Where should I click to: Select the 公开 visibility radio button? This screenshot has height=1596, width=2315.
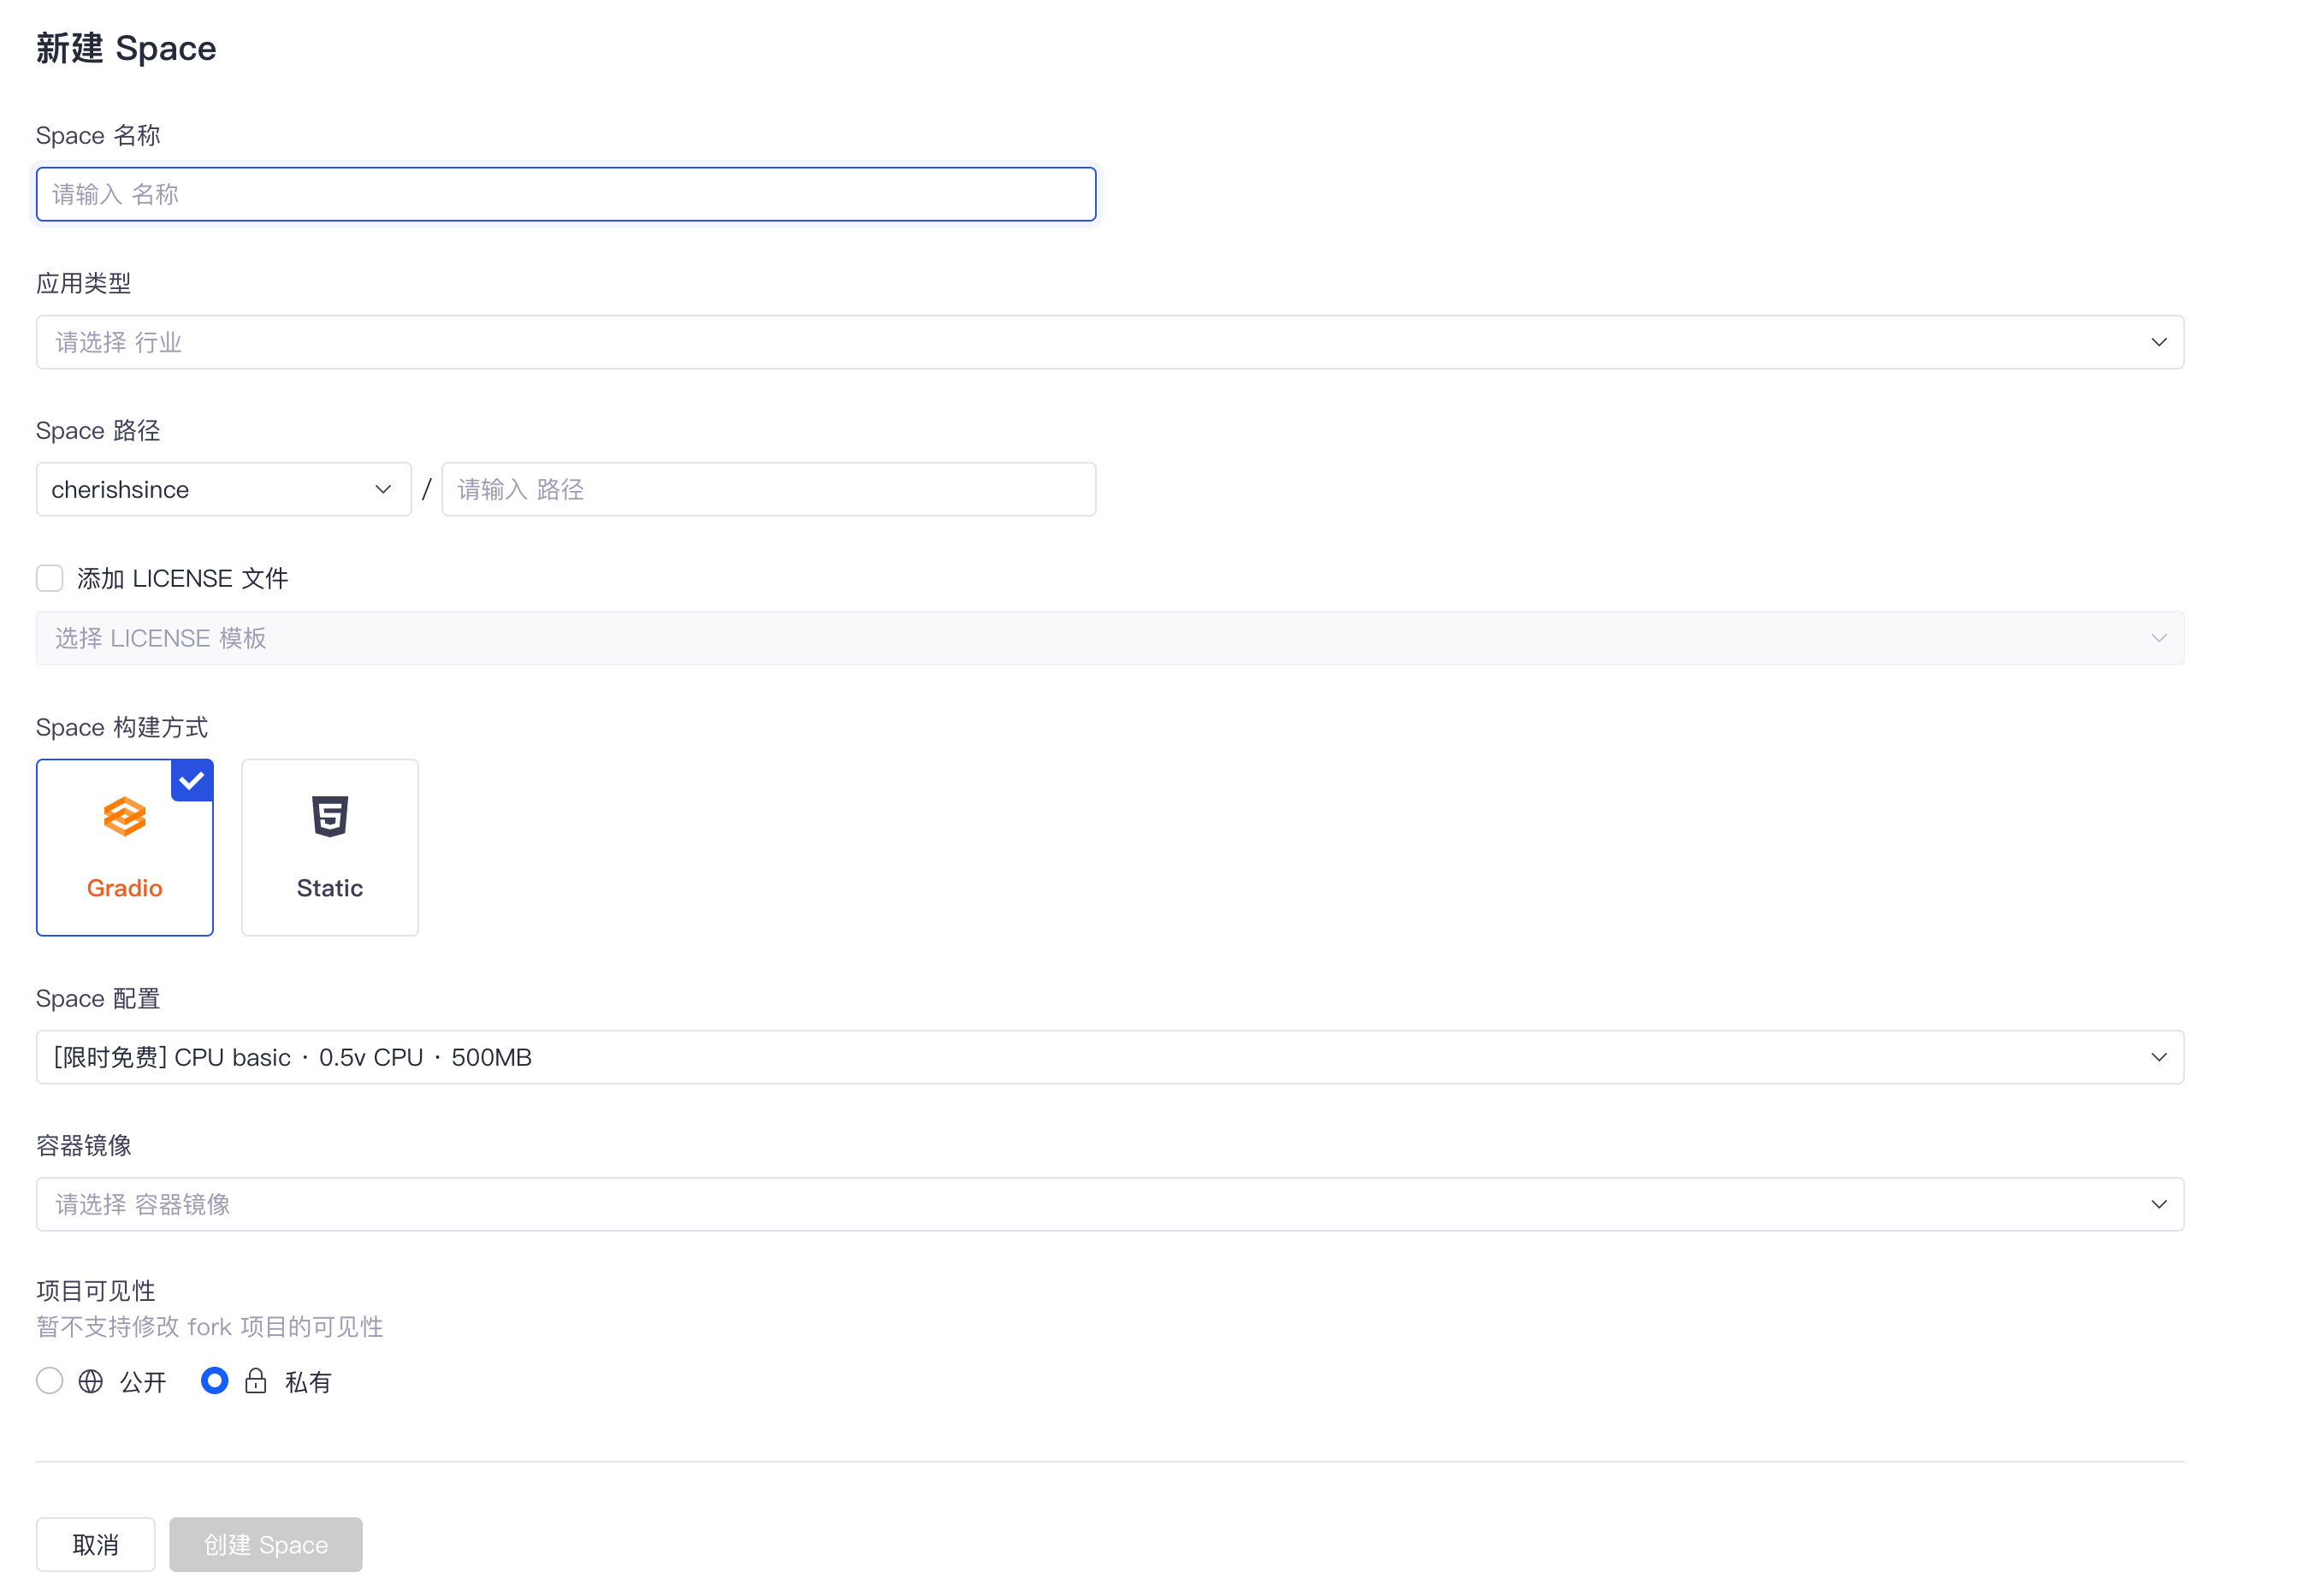[50, 1381]
